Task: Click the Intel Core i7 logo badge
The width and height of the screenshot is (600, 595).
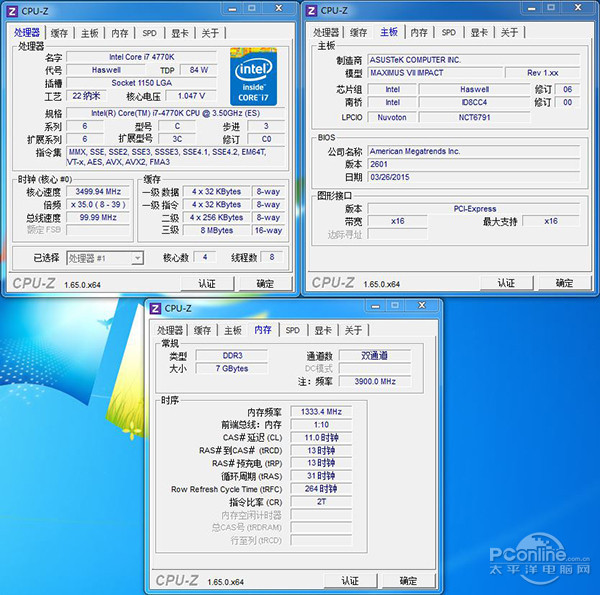Action: pos(253,77)
